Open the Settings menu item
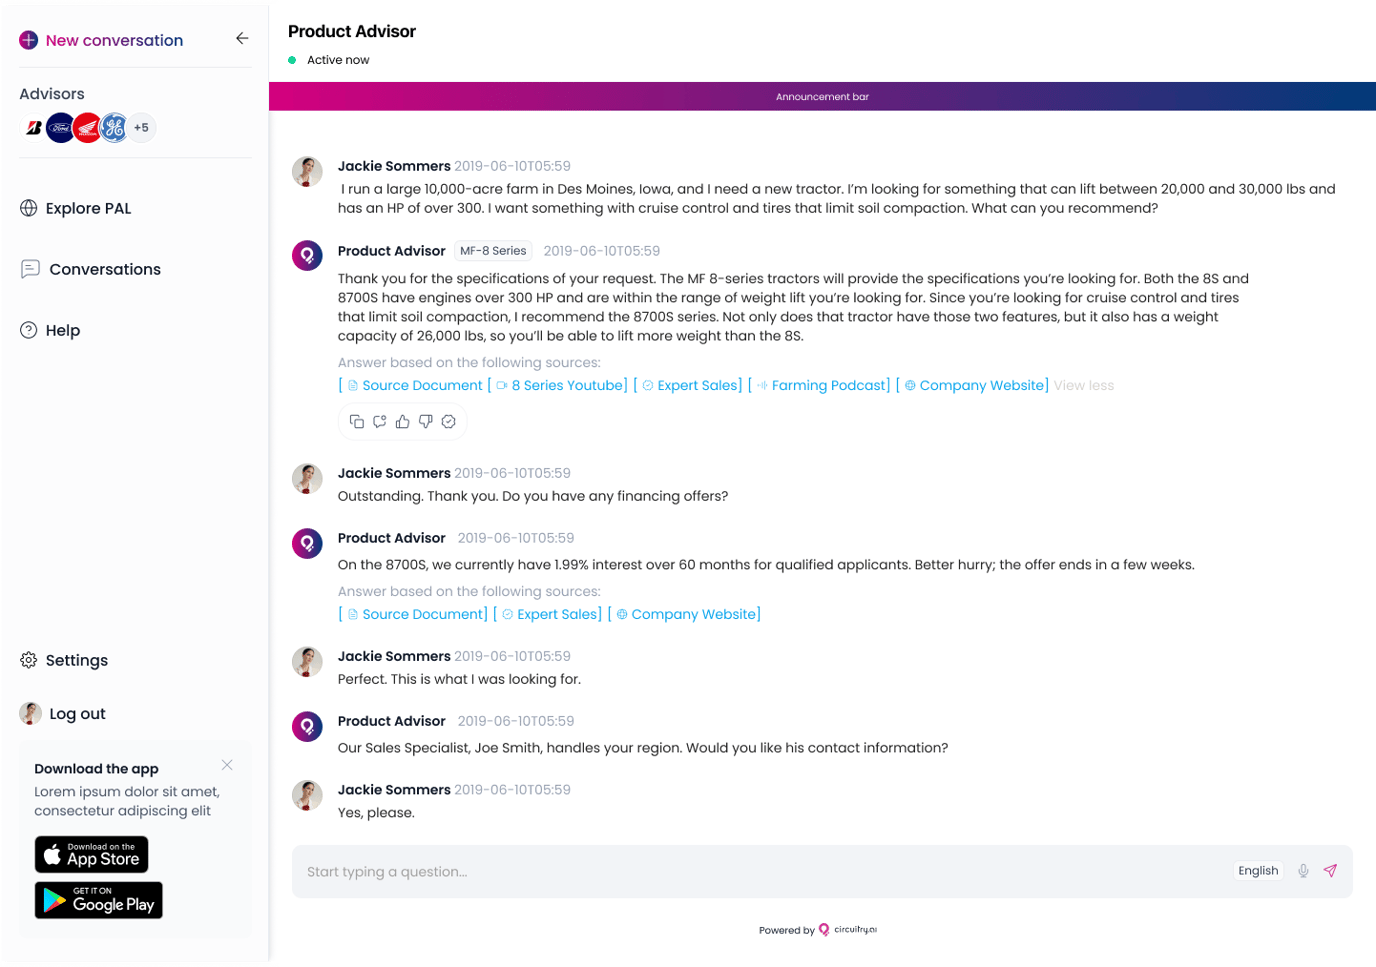This screenshot has height=967, width=1376. coord(76,661)
